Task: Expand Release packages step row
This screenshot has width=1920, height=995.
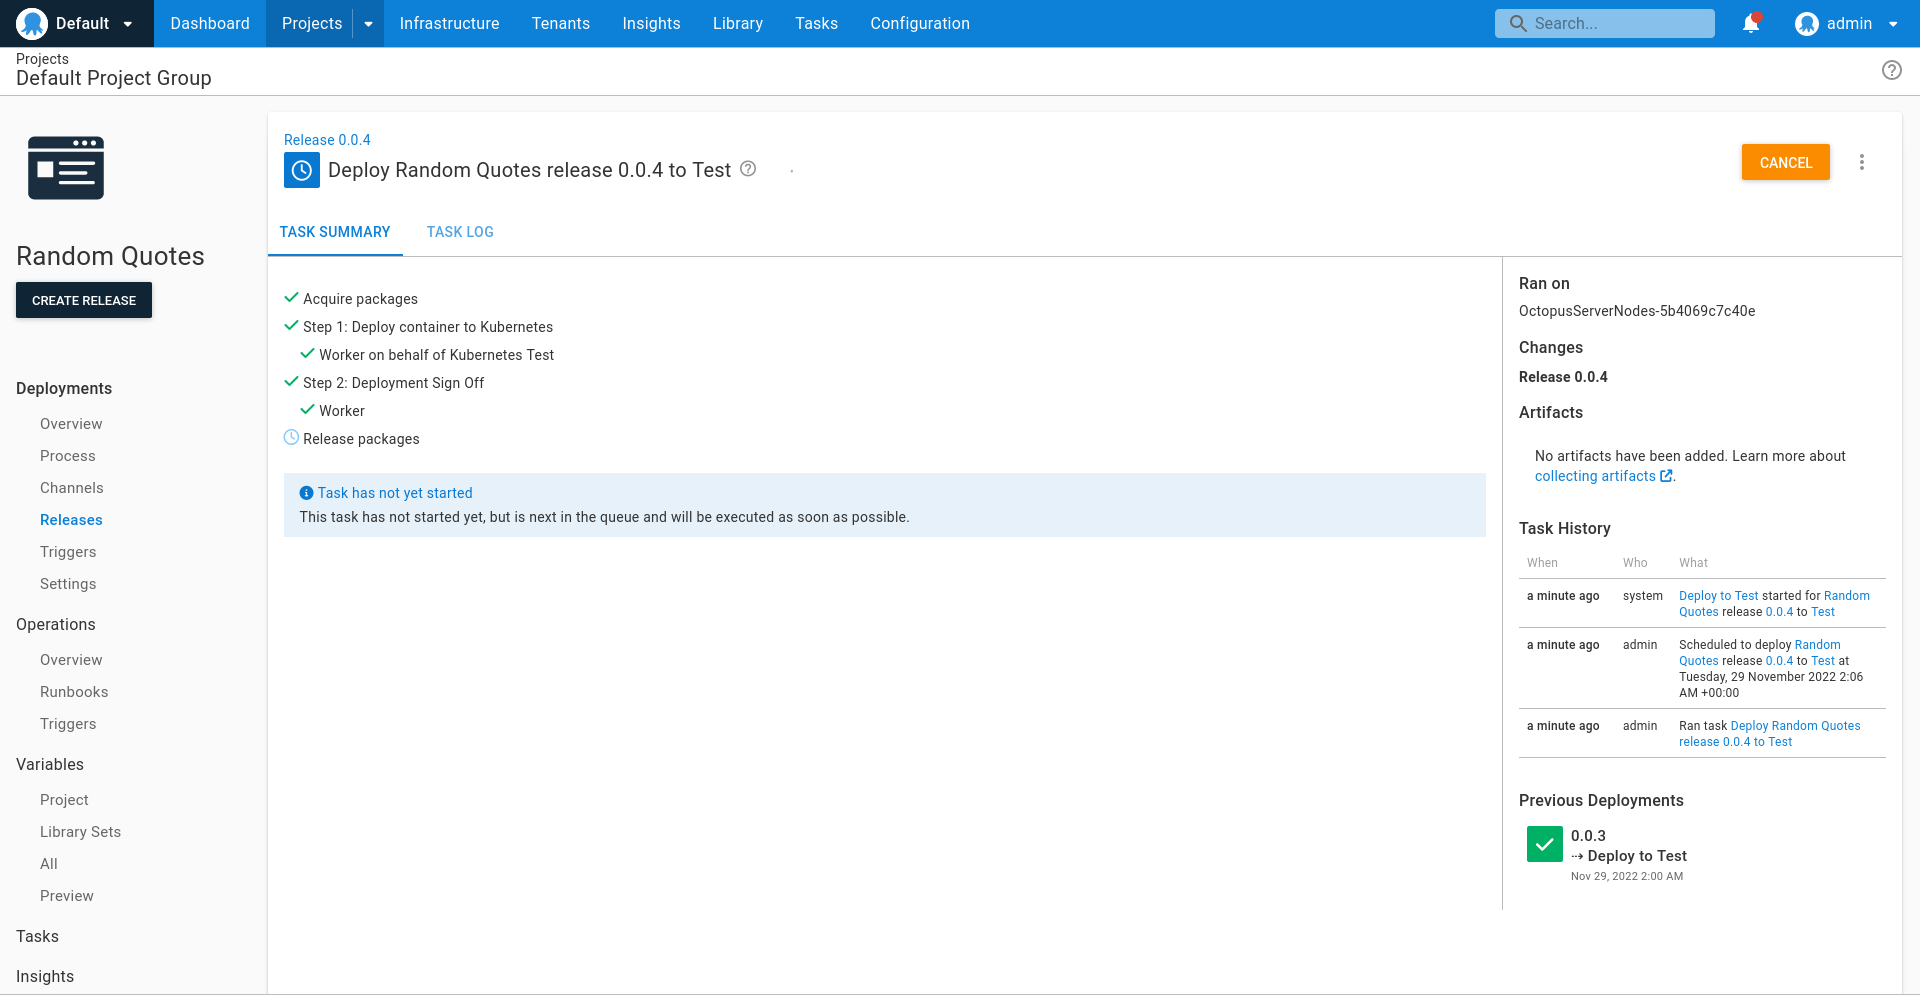Action: point(361,439)
